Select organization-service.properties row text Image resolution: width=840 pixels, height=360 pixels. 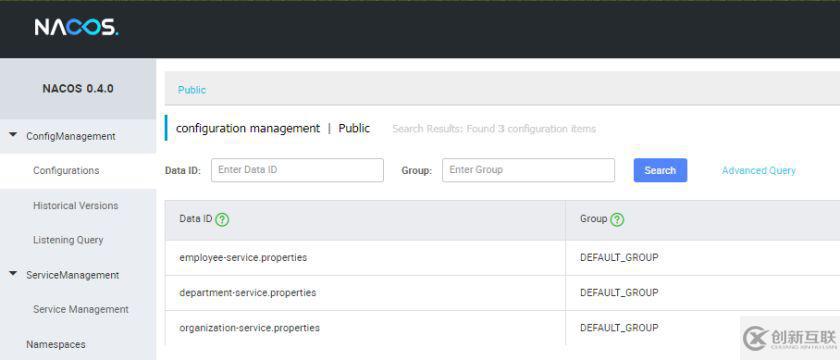coord(250,327)
